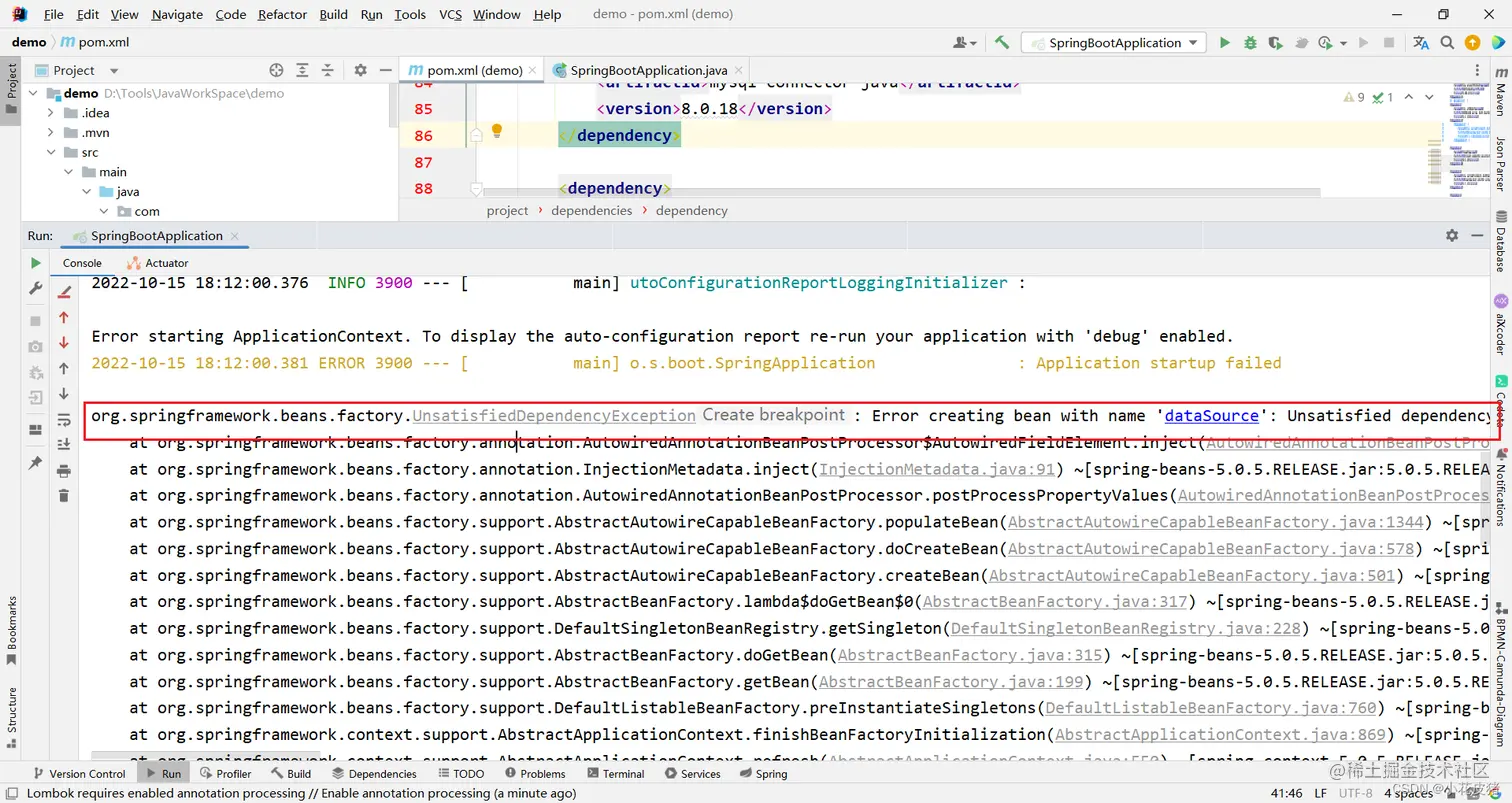Run with Coverage shield icon
The width and height of the screenshot is (1512, 803).
[1275, 42]
